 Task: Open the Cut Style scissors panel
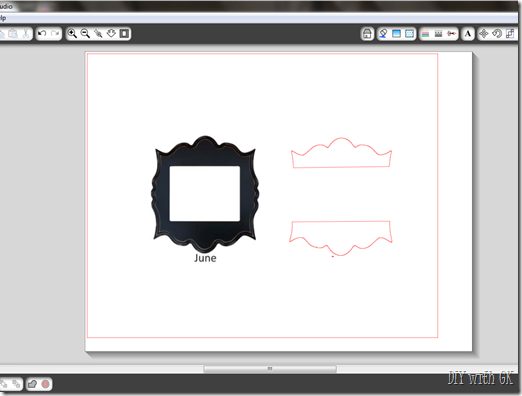pos(452,34)
